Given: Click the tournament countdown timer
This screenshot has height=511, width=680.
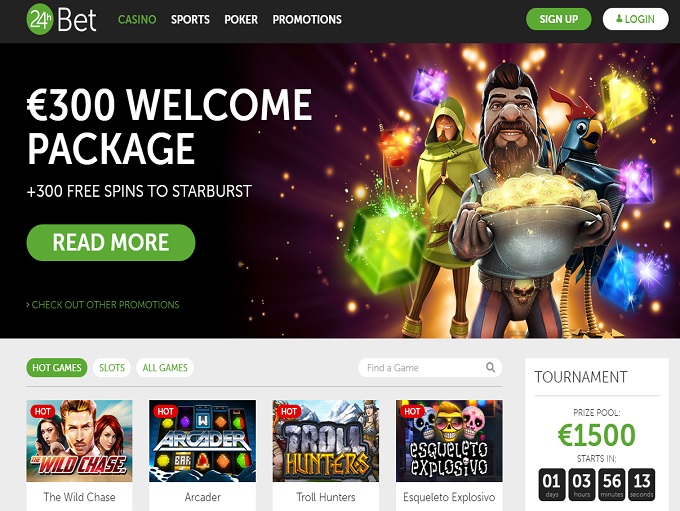Looking at the screenshot, I should pyautogui.click(x=596, y=485).
